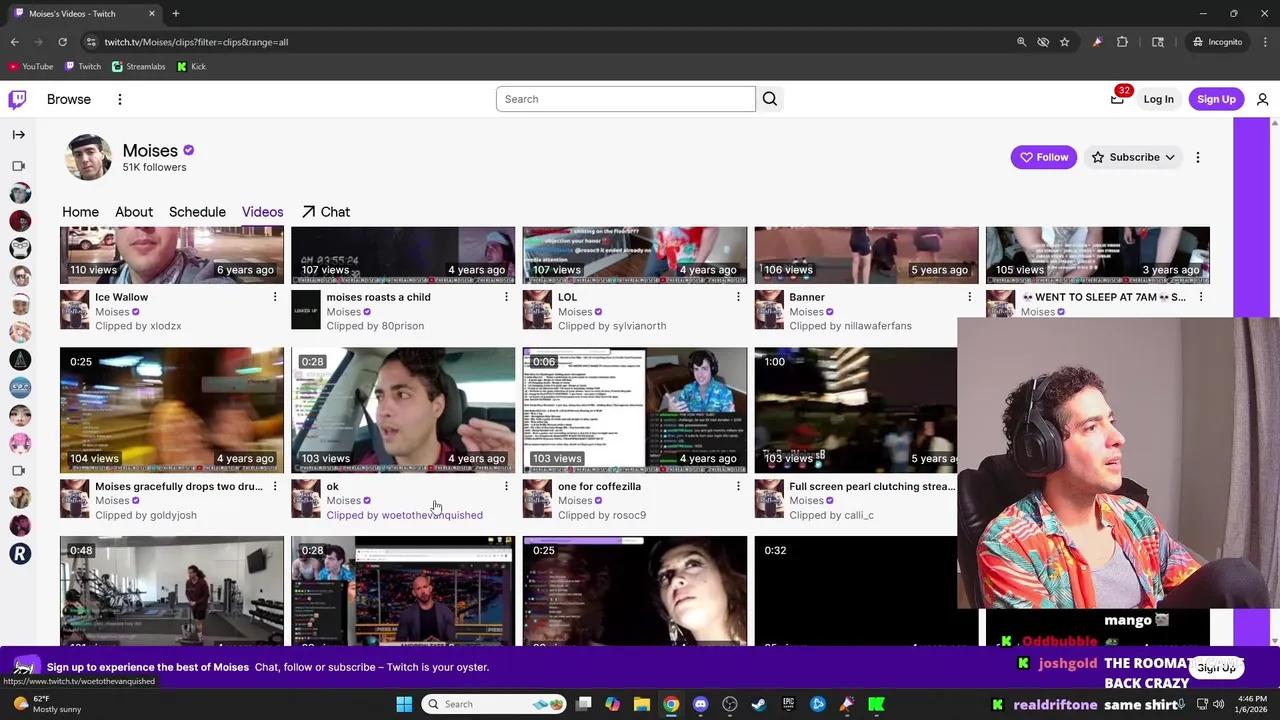Click the Chrome address bar

550,42
